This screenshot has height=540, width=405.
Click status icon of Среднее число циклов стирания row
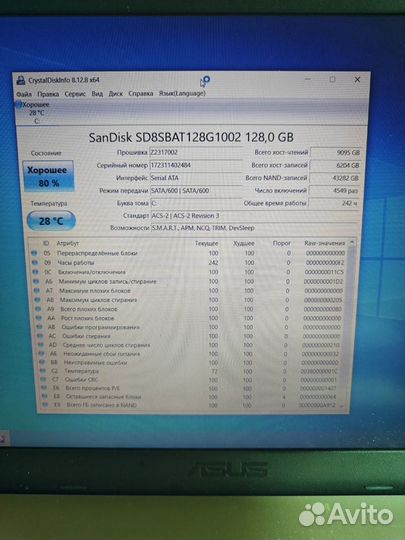[41, 345]
